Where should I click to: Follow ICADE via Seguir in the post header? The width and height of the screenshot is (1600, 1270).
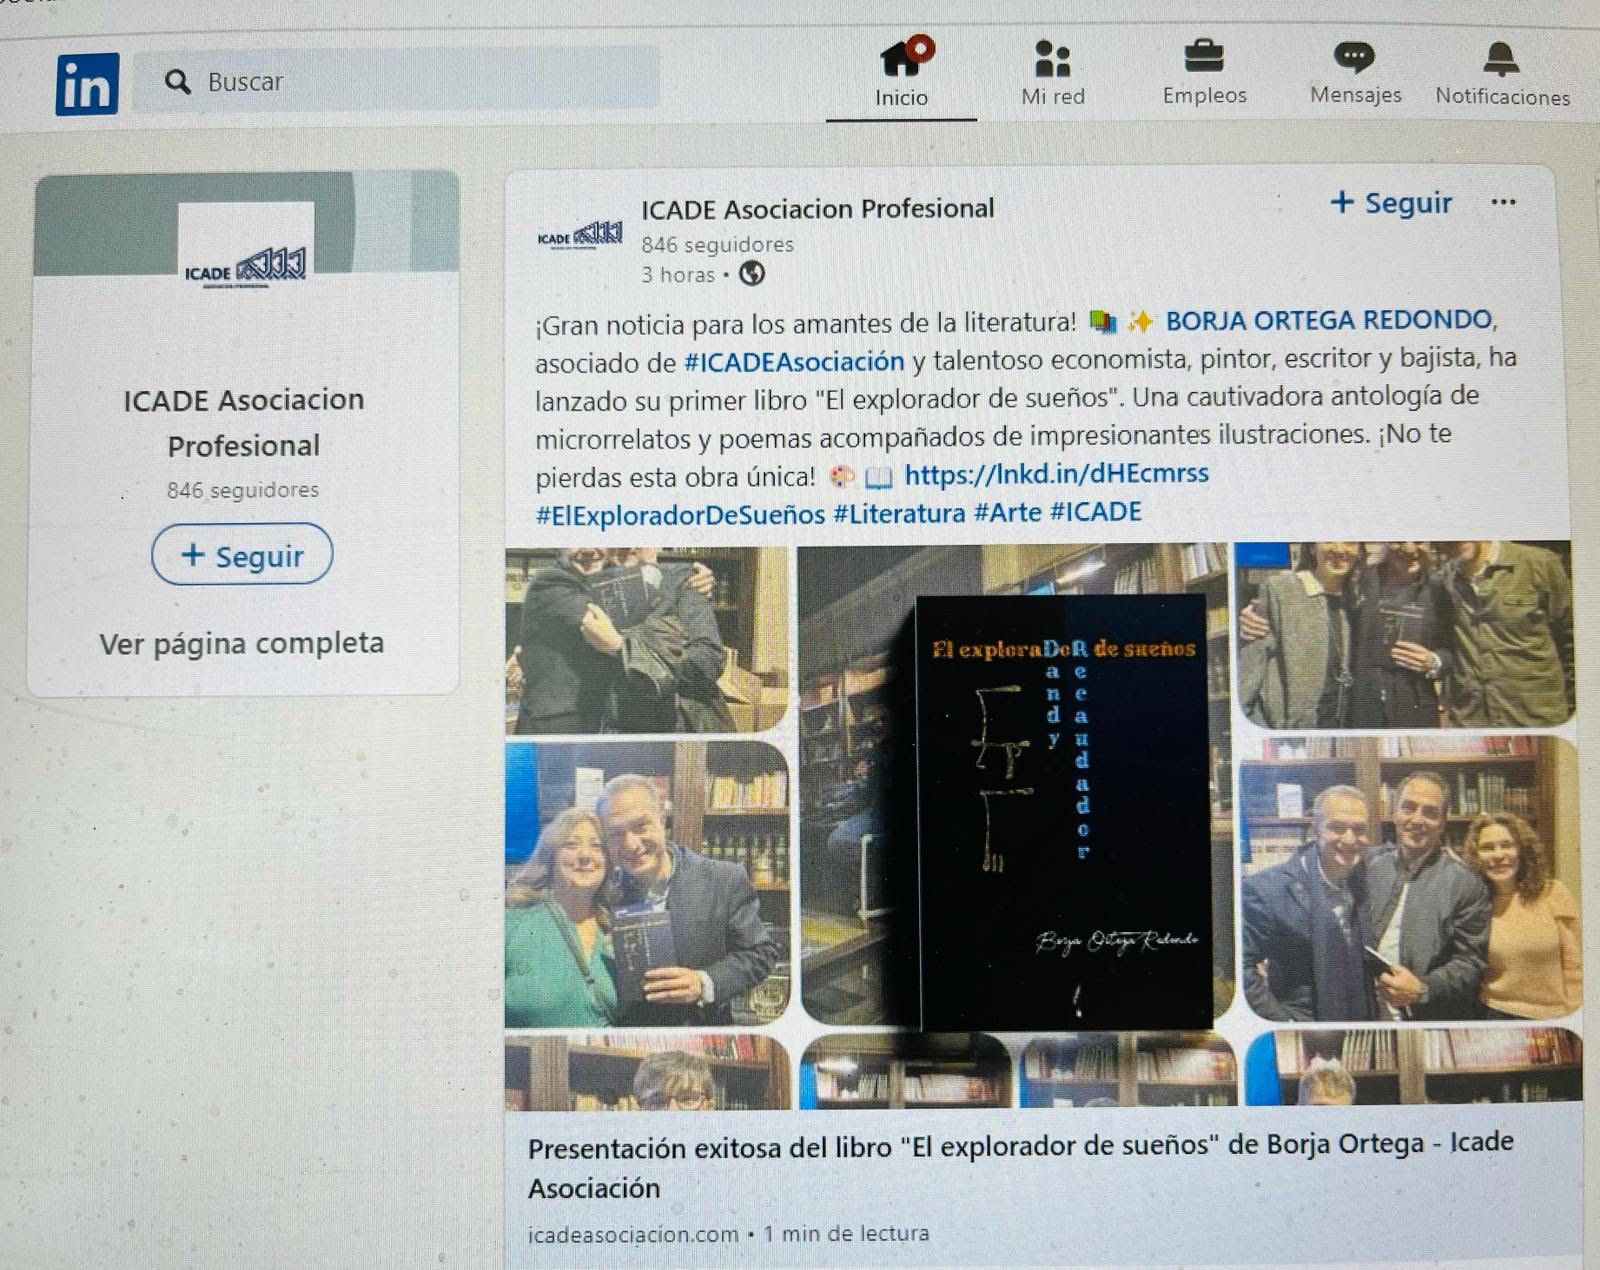(1391, 203)
